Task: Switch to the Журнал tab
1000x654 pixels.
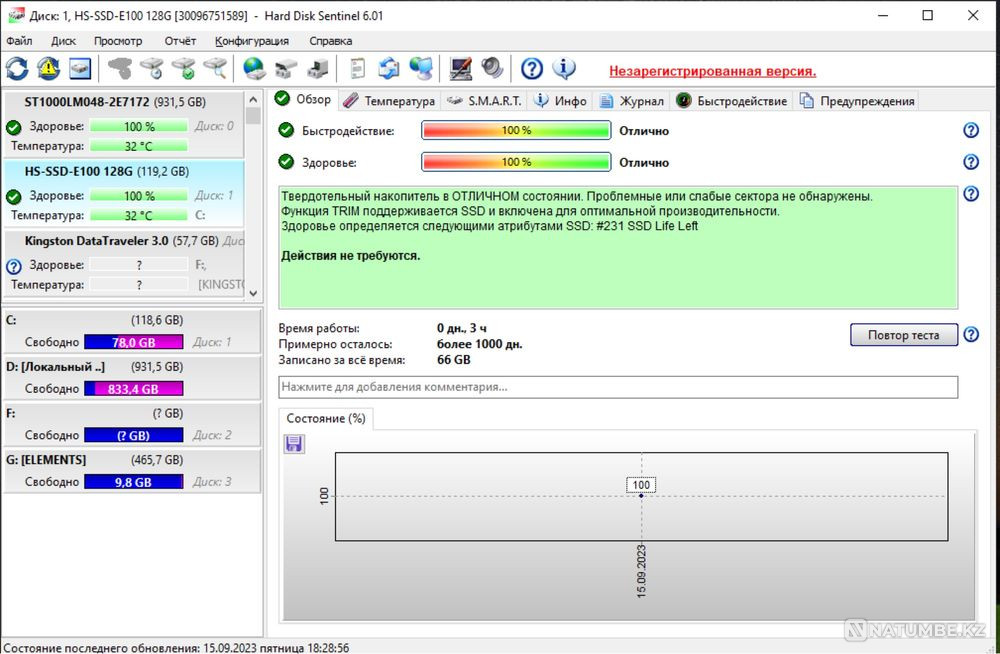Action: tap(632, 101)
